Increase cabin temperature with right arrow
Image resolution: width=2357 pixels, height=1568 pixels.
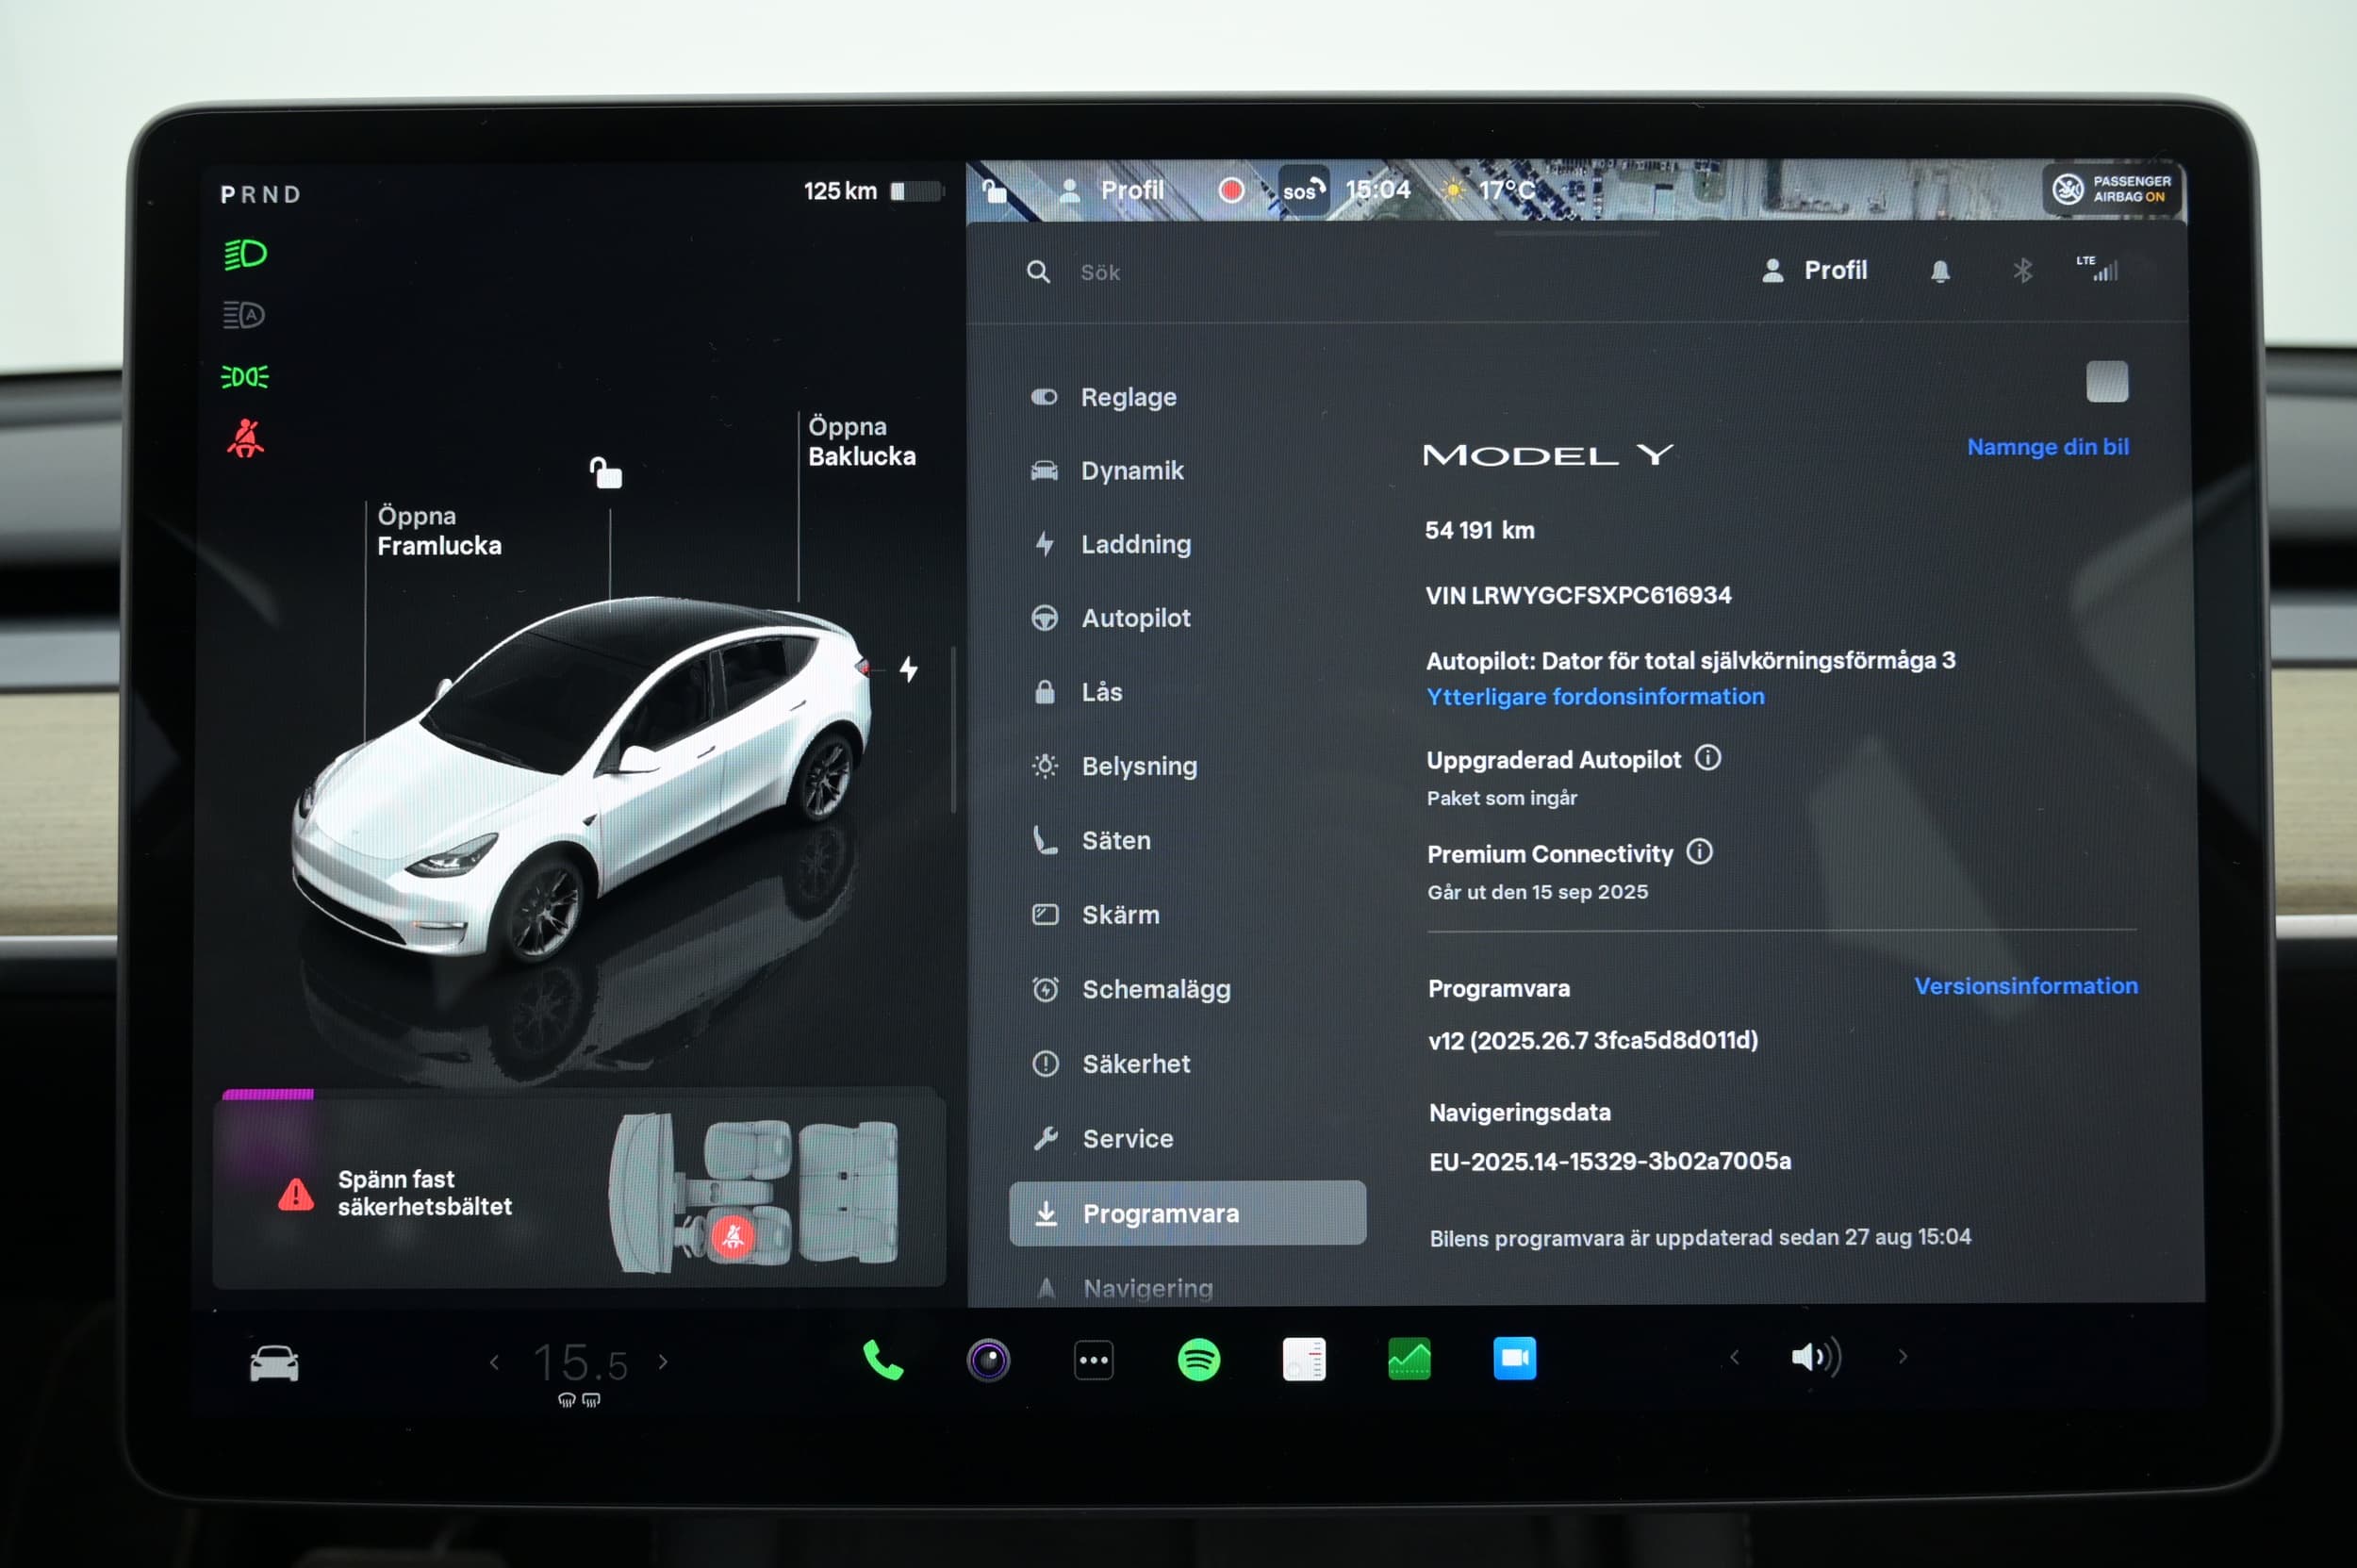point(663,1362)
